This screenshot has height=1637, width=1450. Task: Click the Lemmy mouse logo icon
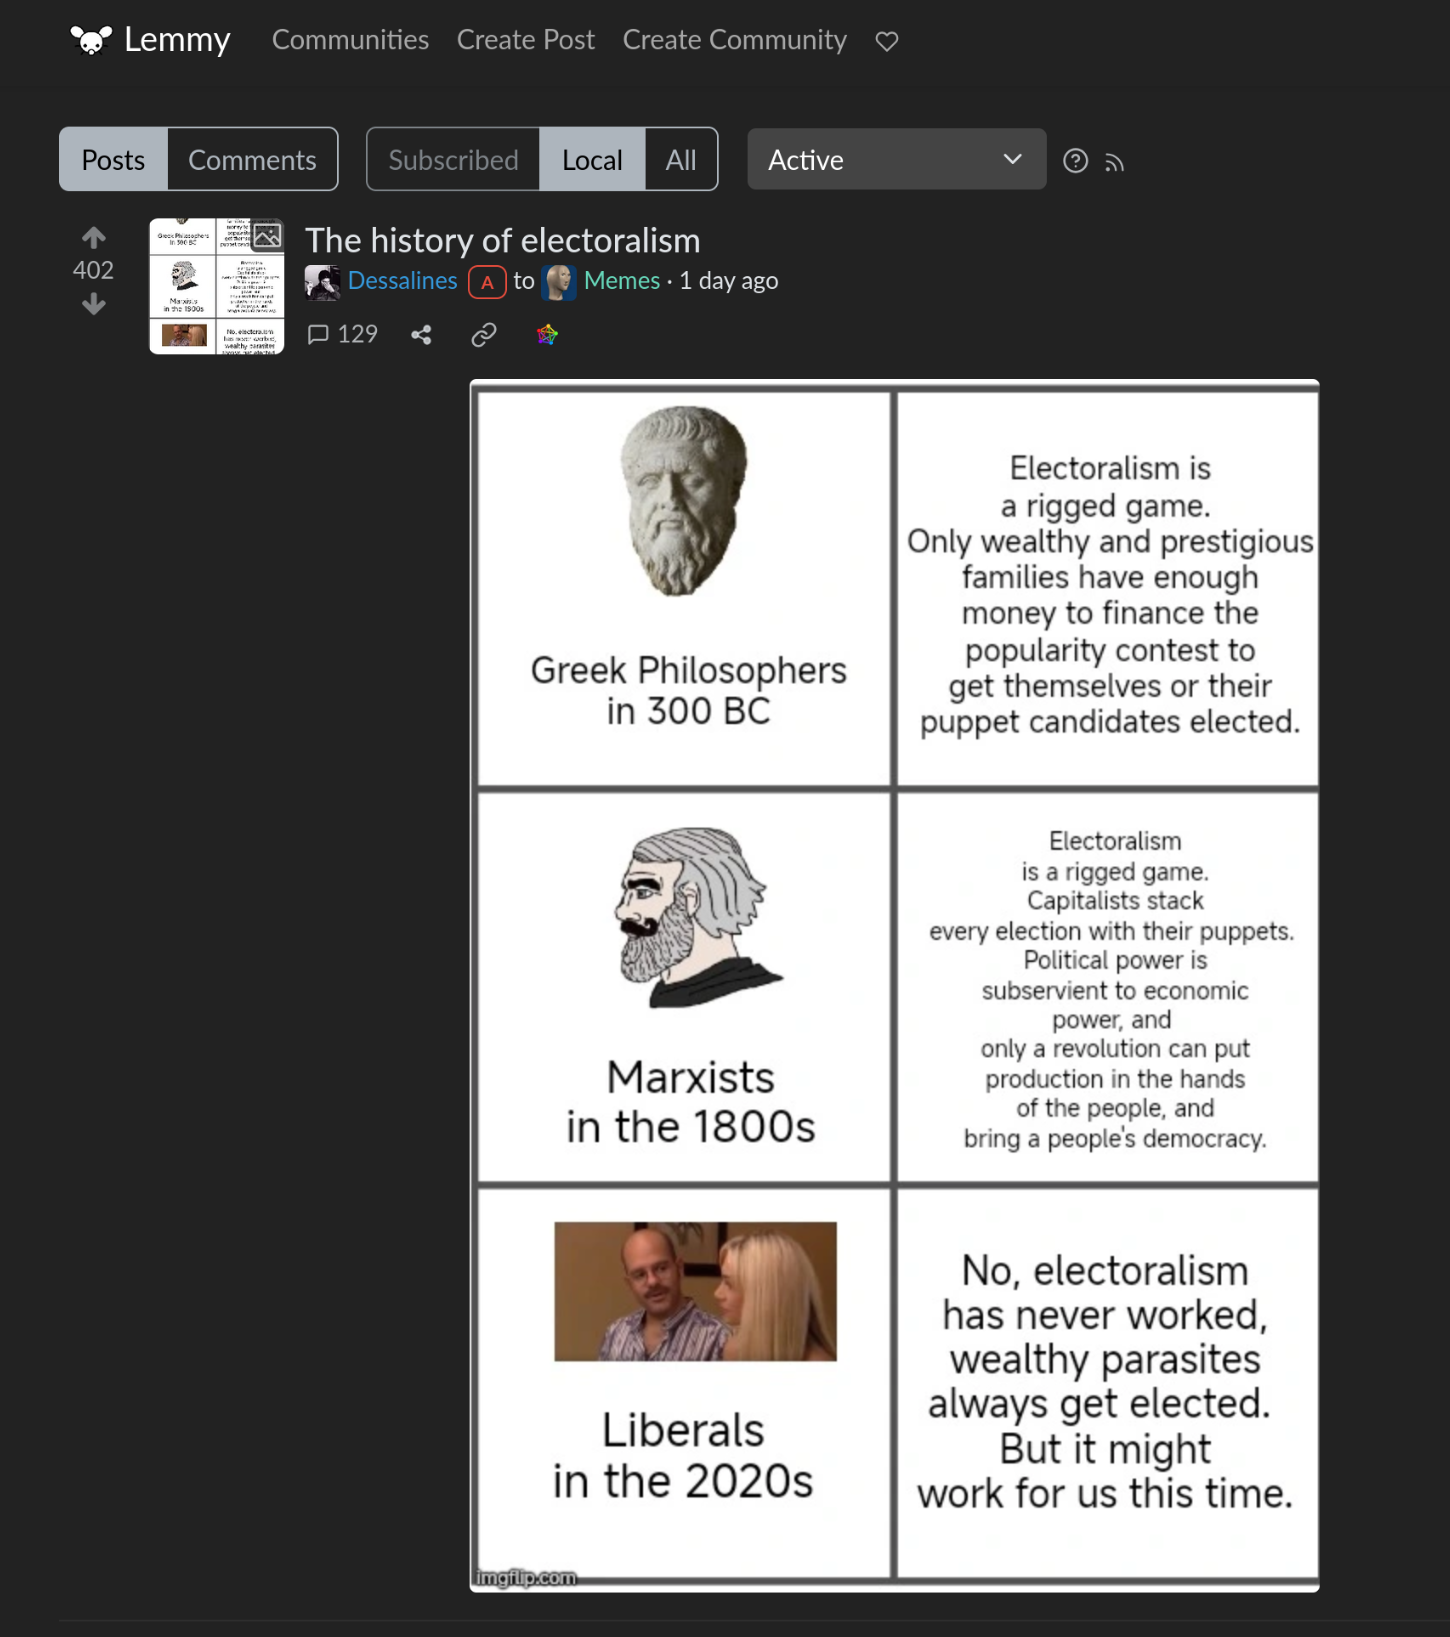click(x=91, y=40)
